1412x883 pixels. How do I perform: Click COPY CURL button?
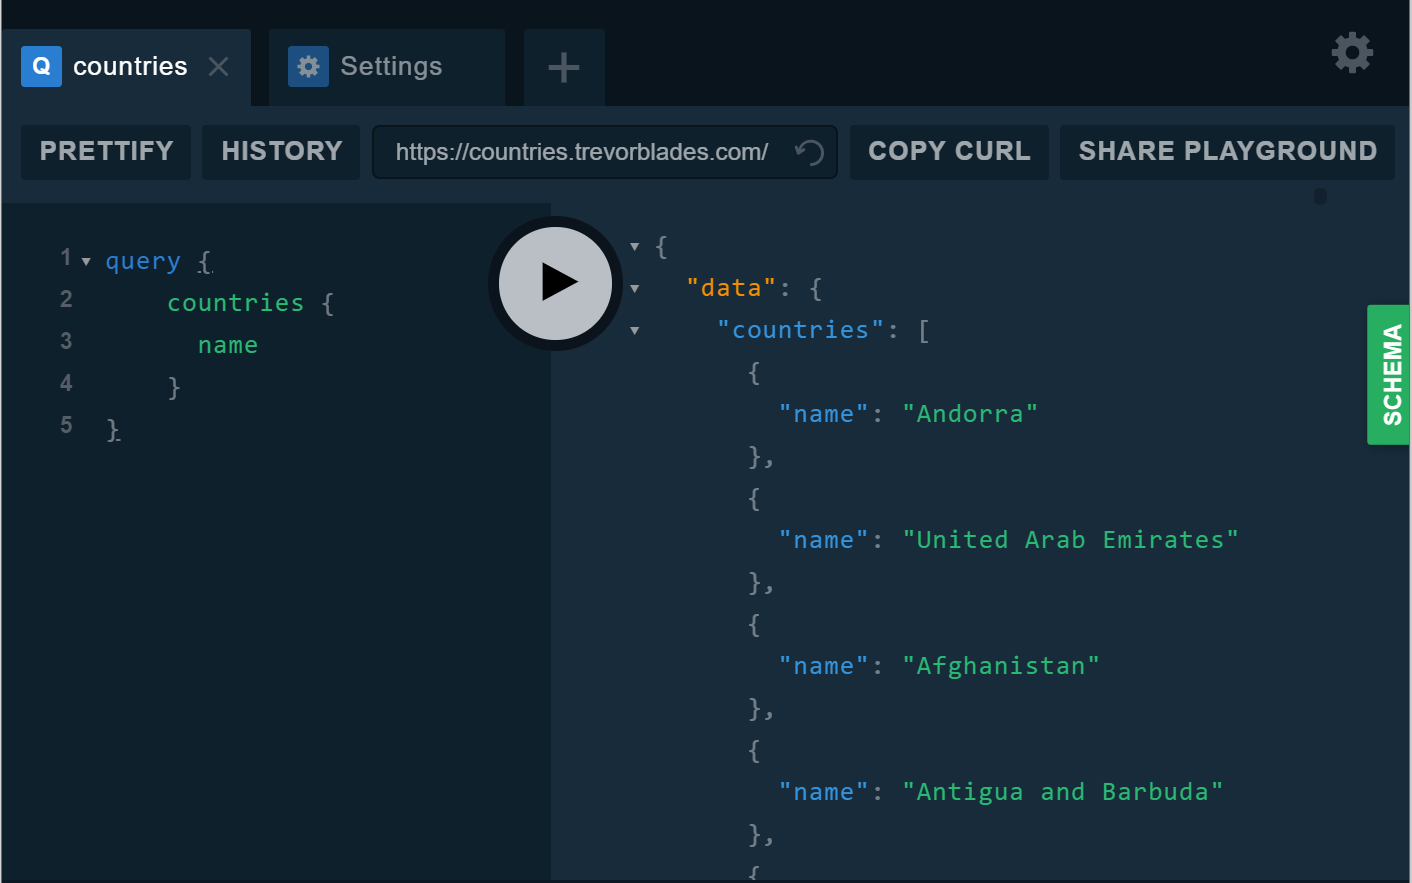[x=949, y=152]
